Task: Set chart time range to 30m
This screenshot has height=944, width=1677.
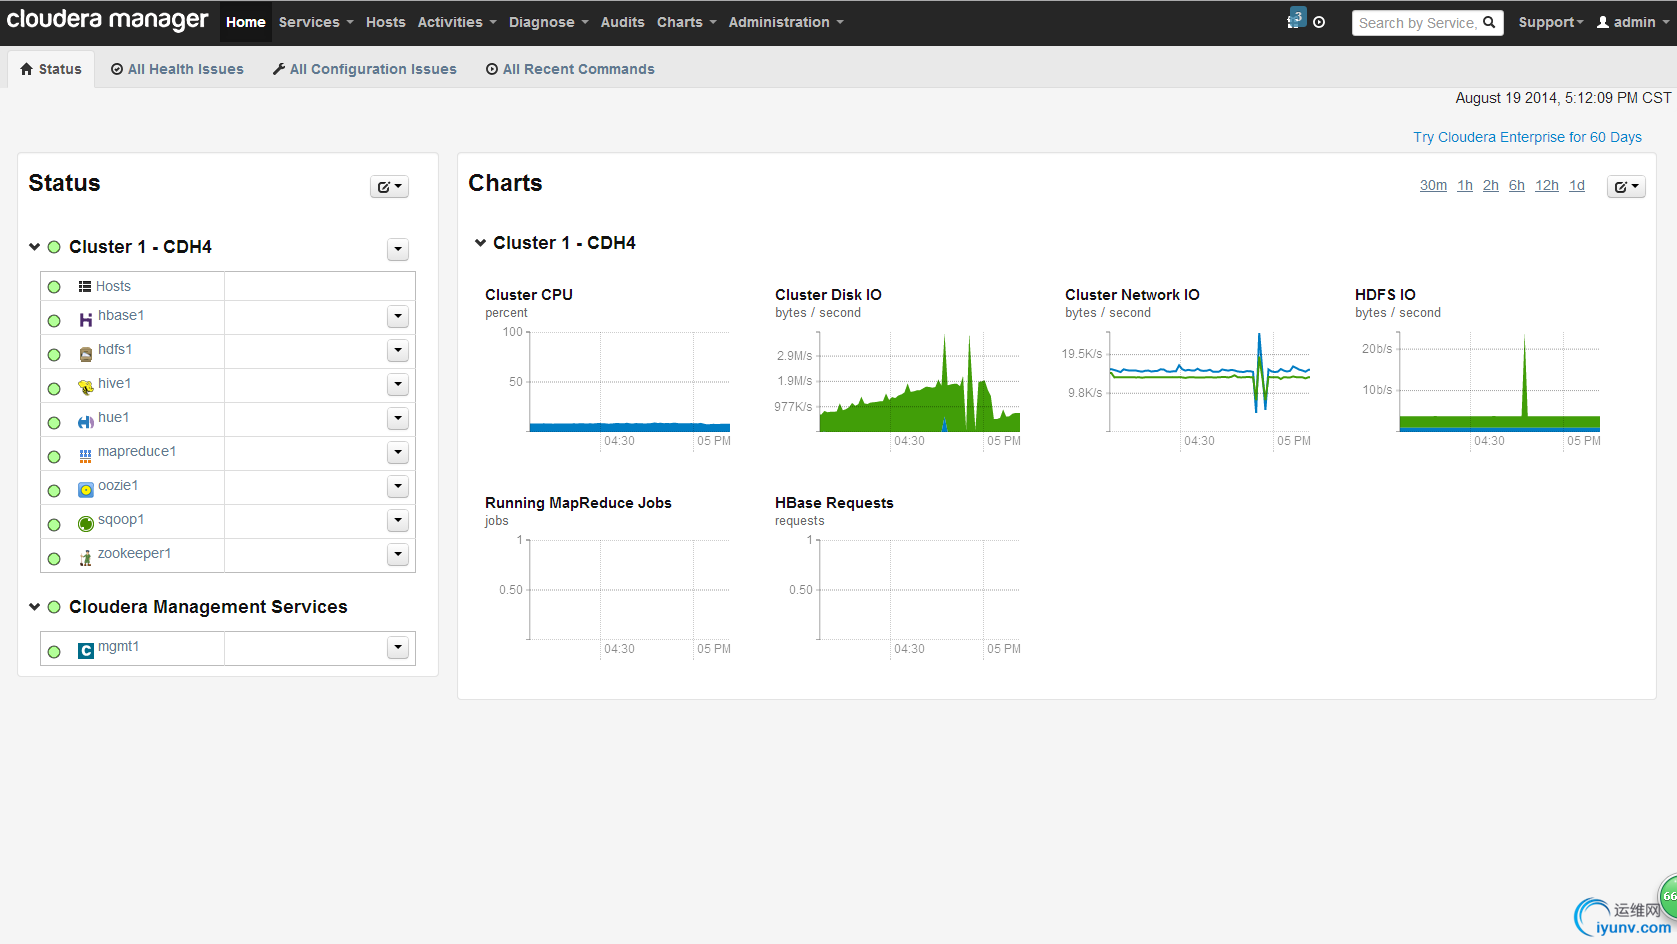Action: click(x=1433, y=185)
